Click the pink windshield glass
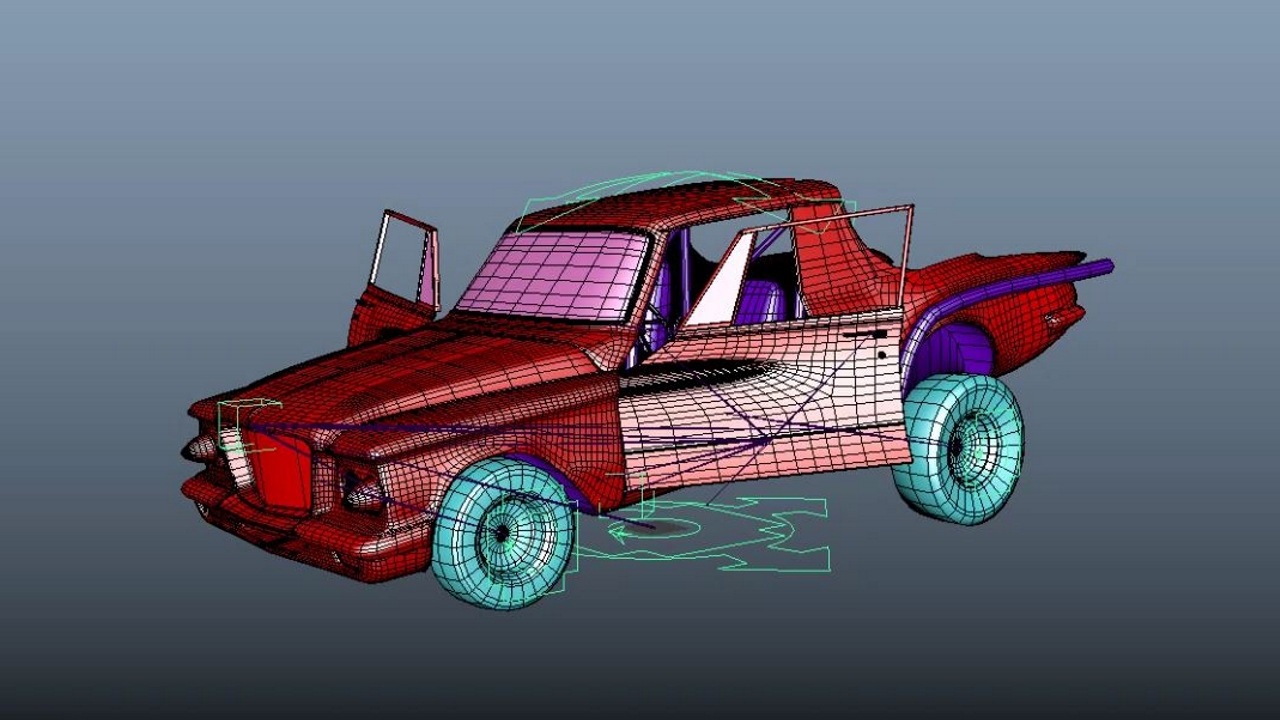The height and width of the screenshot is (720, 1280). [560, 274]
